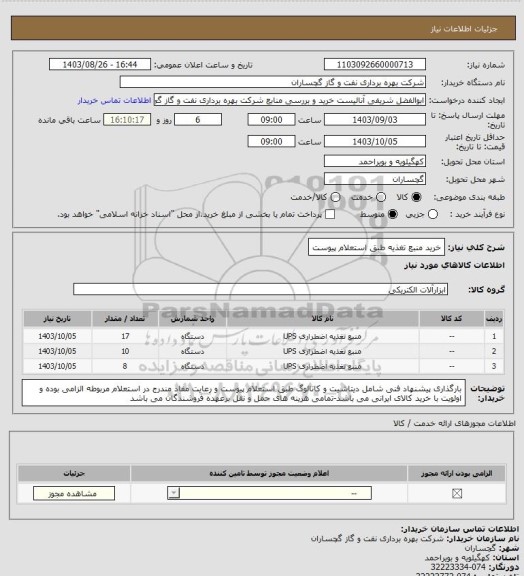Click the fax number 32223334-074
Screen dimensions: 524x576
point(458,567)
